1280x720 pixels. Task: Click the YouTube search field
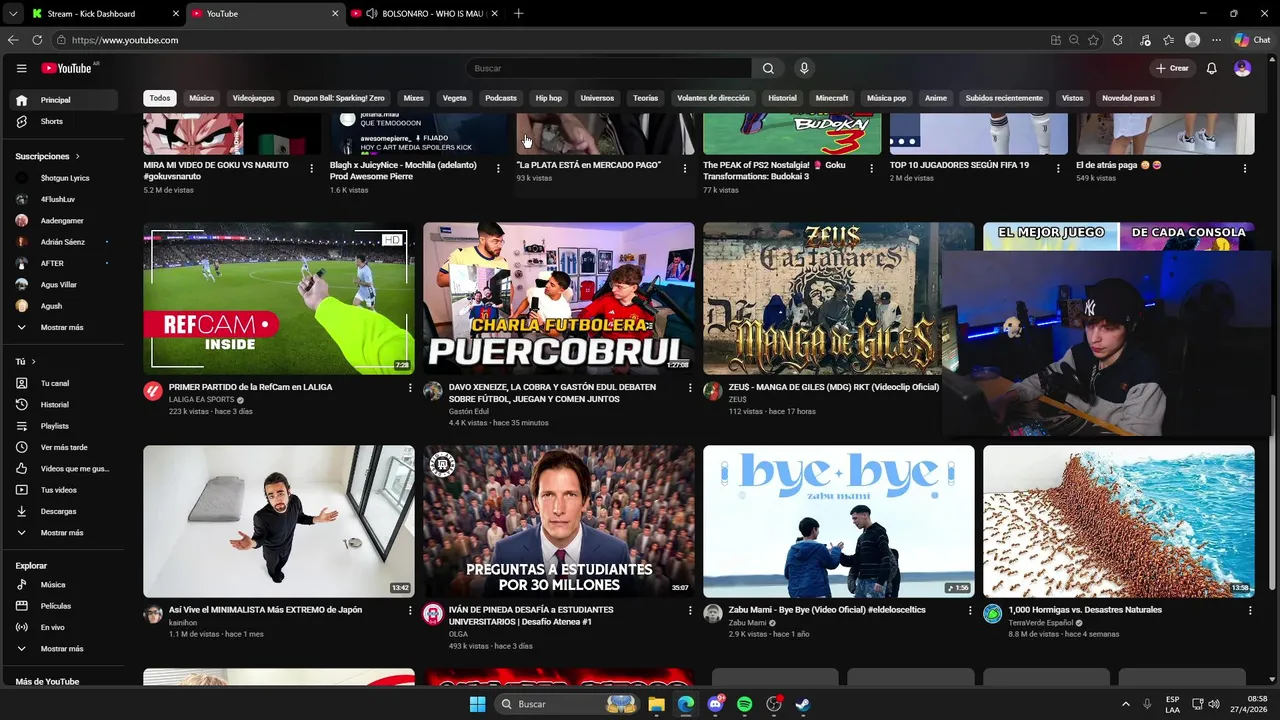608,68
